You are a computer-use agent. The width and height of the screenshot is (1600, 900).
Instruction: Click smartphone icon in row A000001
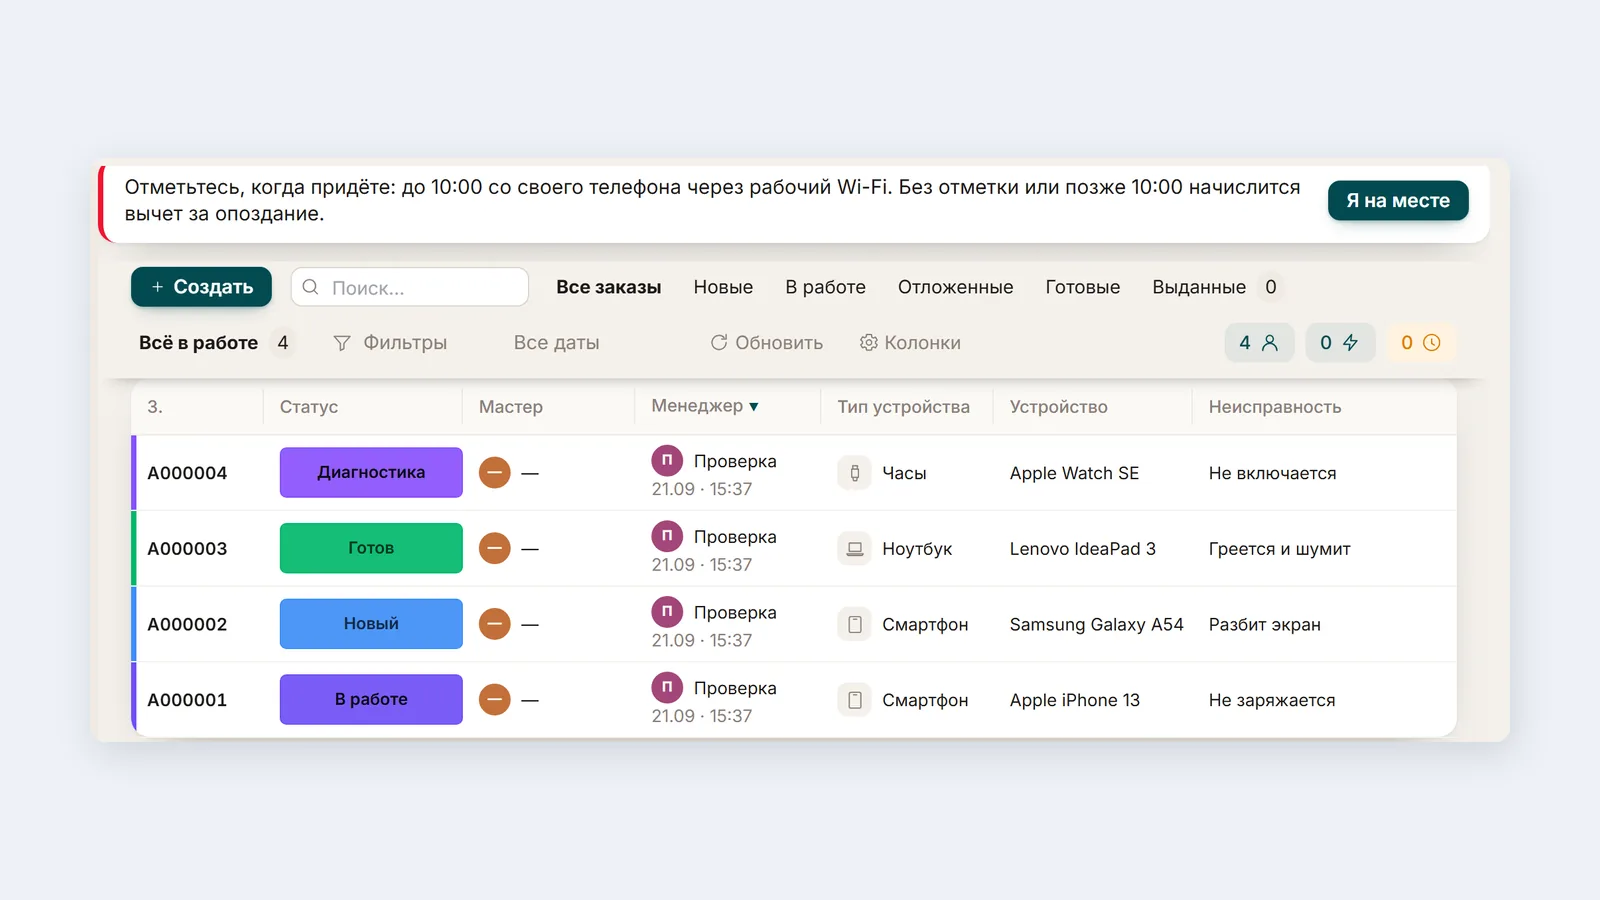(x=854, y=700)
